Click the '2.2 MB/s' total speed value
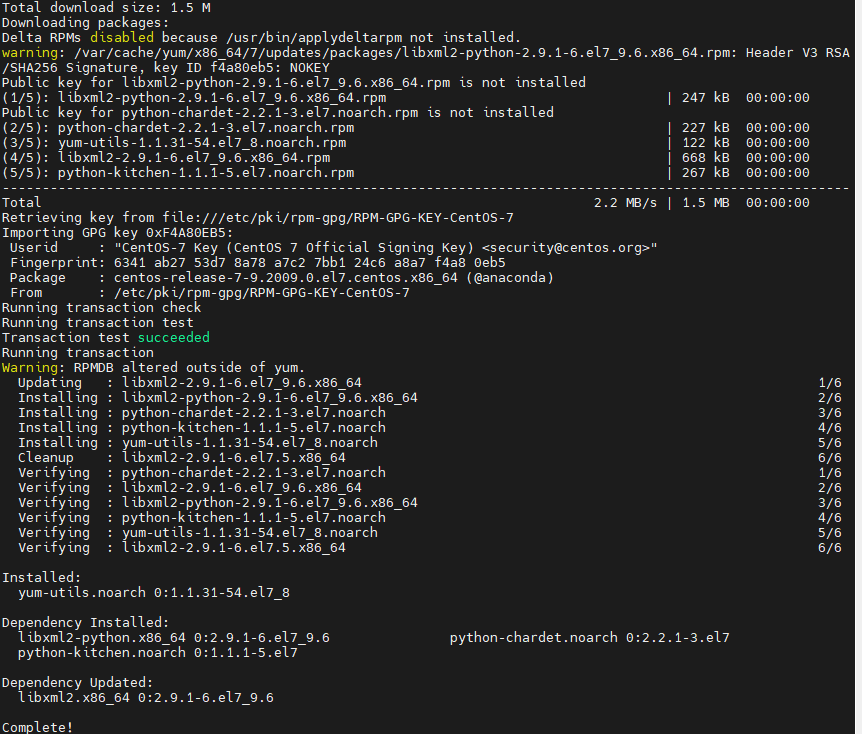The image size is (862, 734). point(625,202)
